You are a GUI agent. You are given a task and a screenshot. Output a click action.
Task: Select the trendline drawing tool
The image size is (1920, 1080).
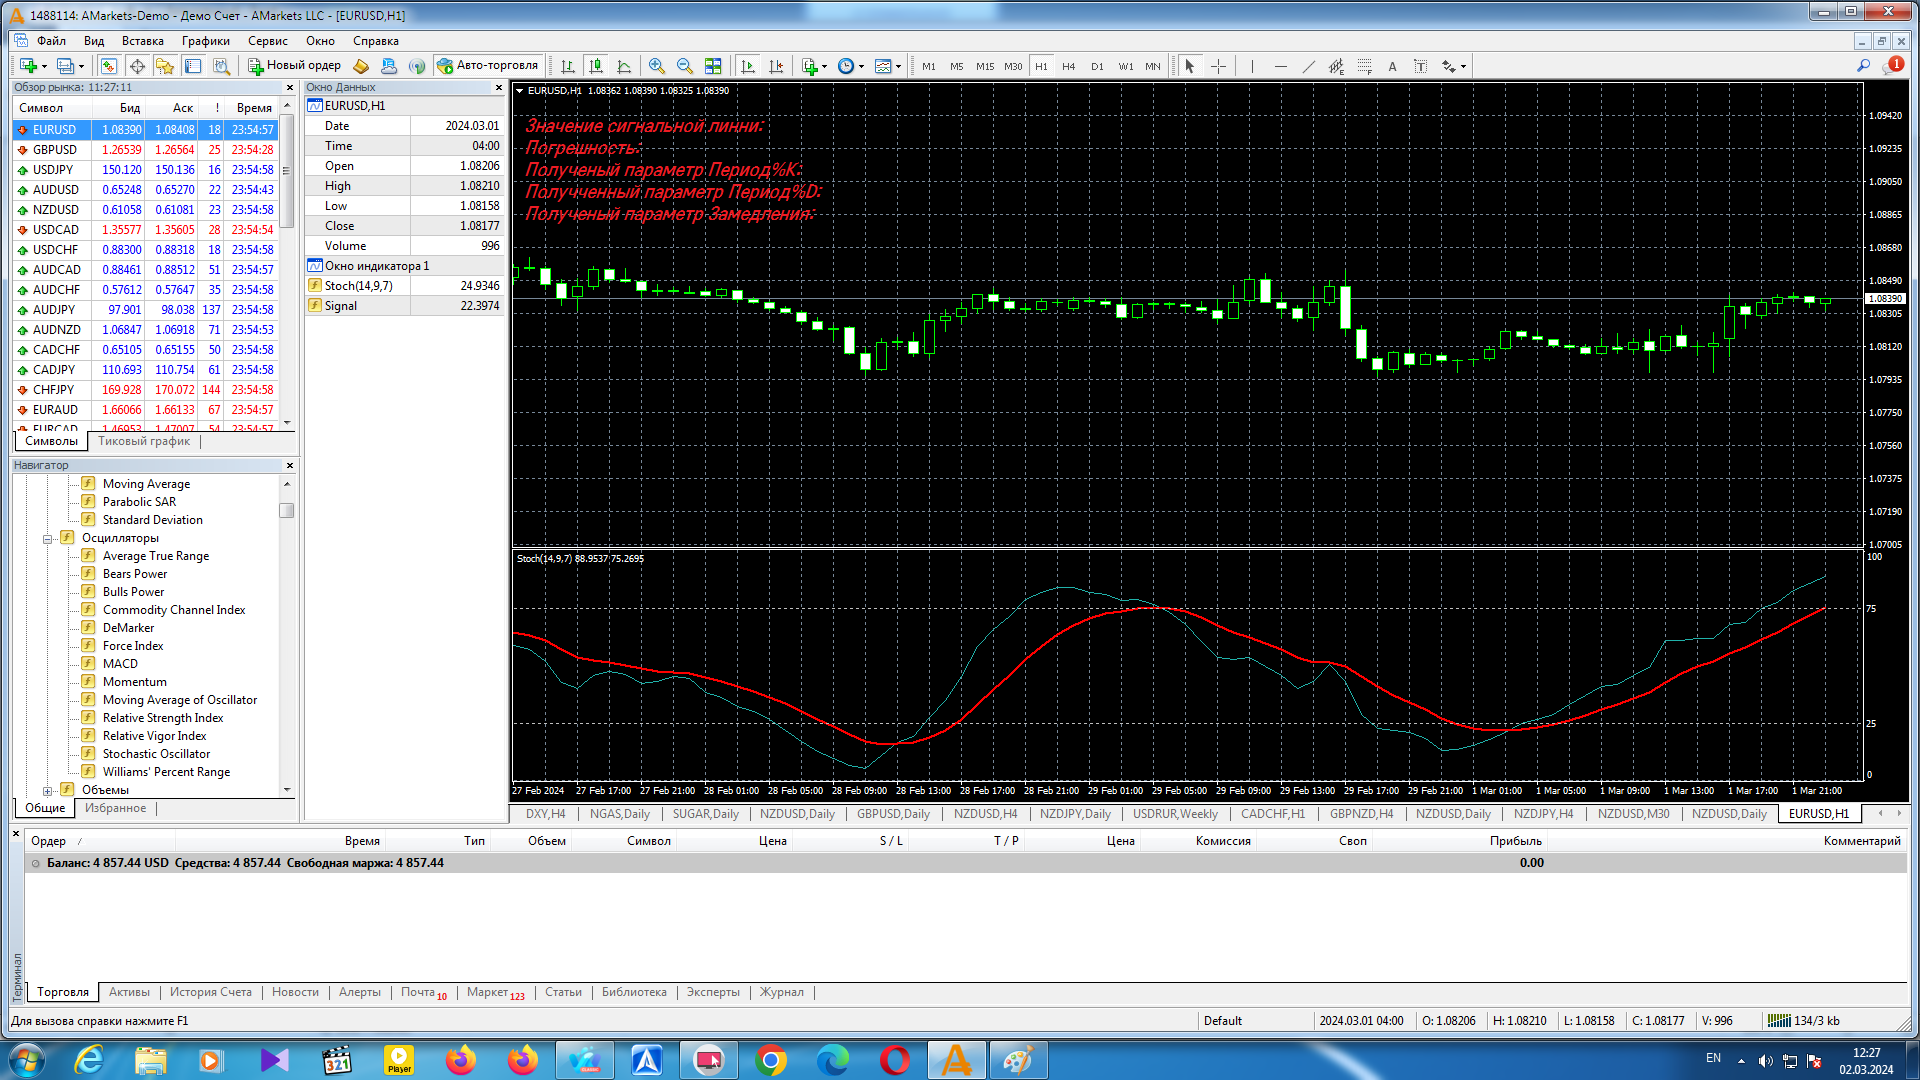1308,66
